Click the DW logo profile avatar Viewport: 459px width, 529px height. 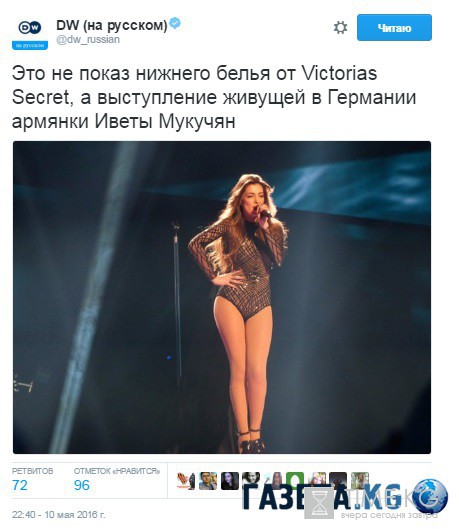click(x=30, y=33)
